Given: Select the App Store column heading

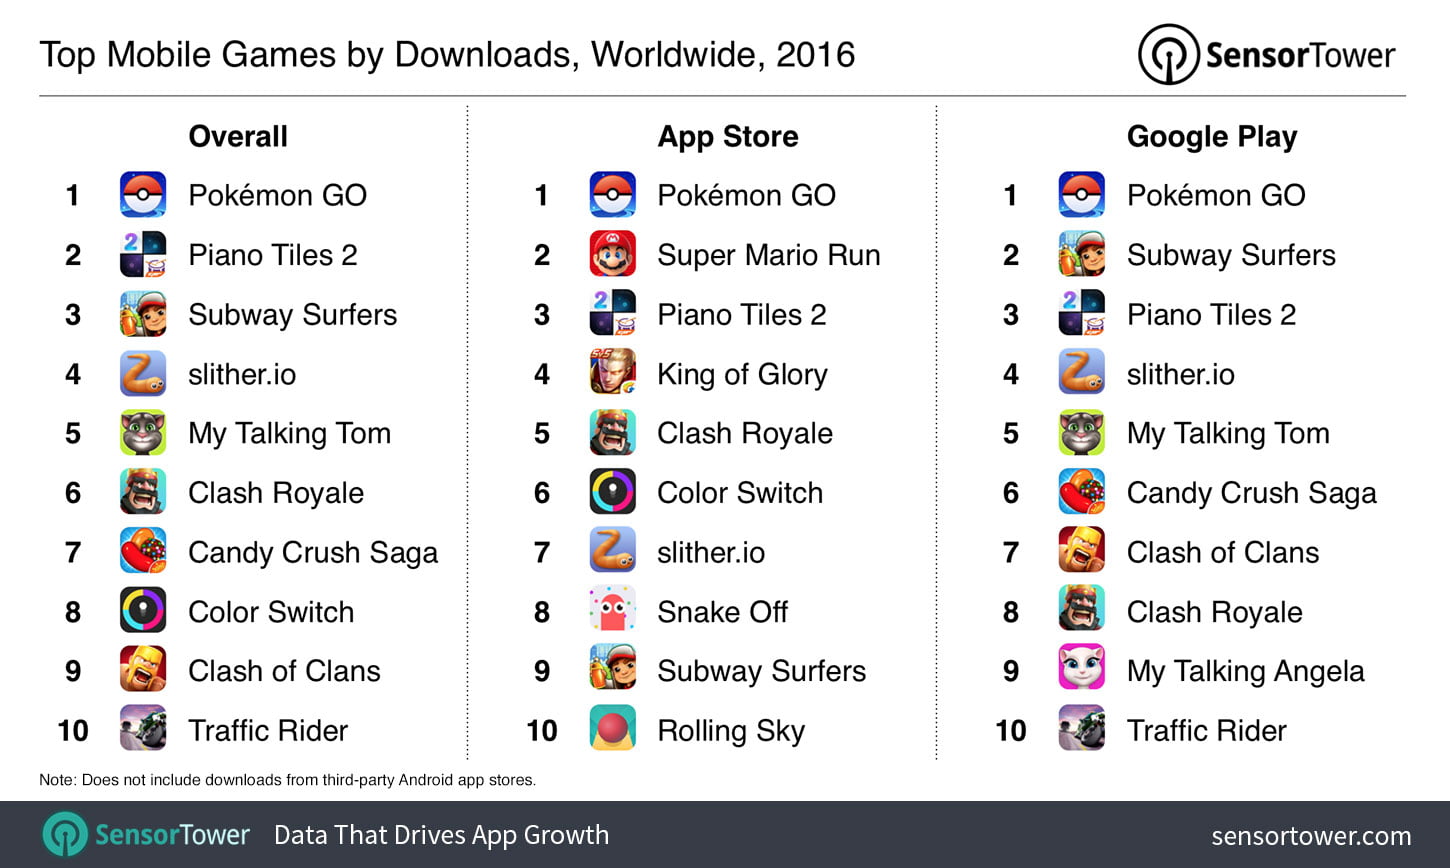Looking at the screenshot, I should point(727,136).
